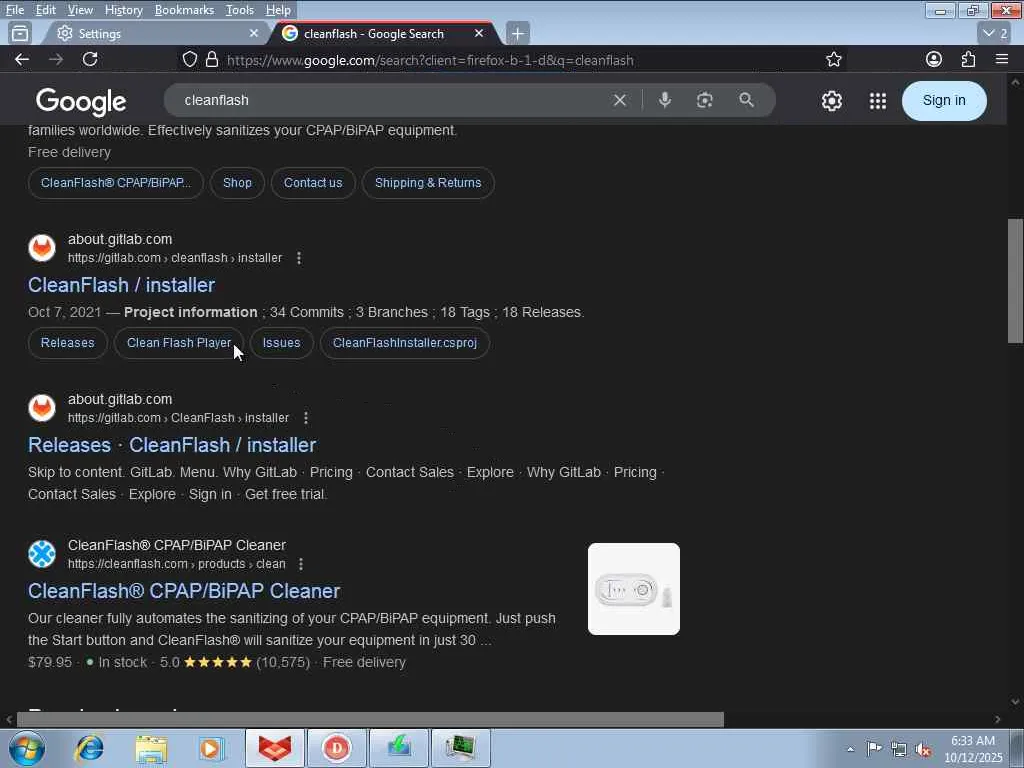Switch to the Settings tab
Image resolution: width=1024 pixels, height=768 pixels.
[x=157, y=33]
